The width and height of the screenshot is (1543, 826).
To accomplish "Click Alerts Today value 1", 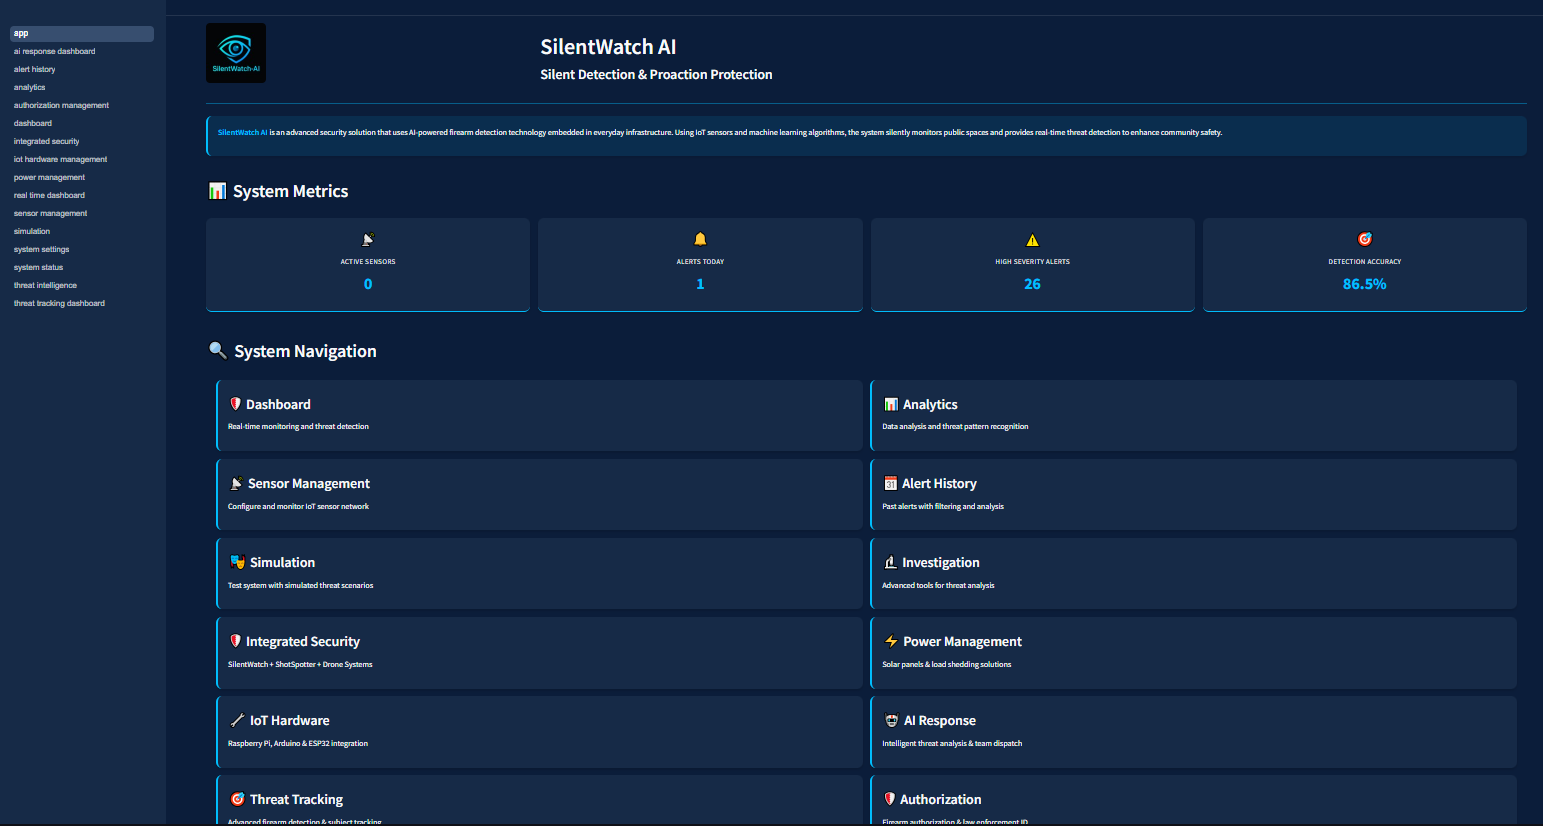I will (x=700, y=284).
